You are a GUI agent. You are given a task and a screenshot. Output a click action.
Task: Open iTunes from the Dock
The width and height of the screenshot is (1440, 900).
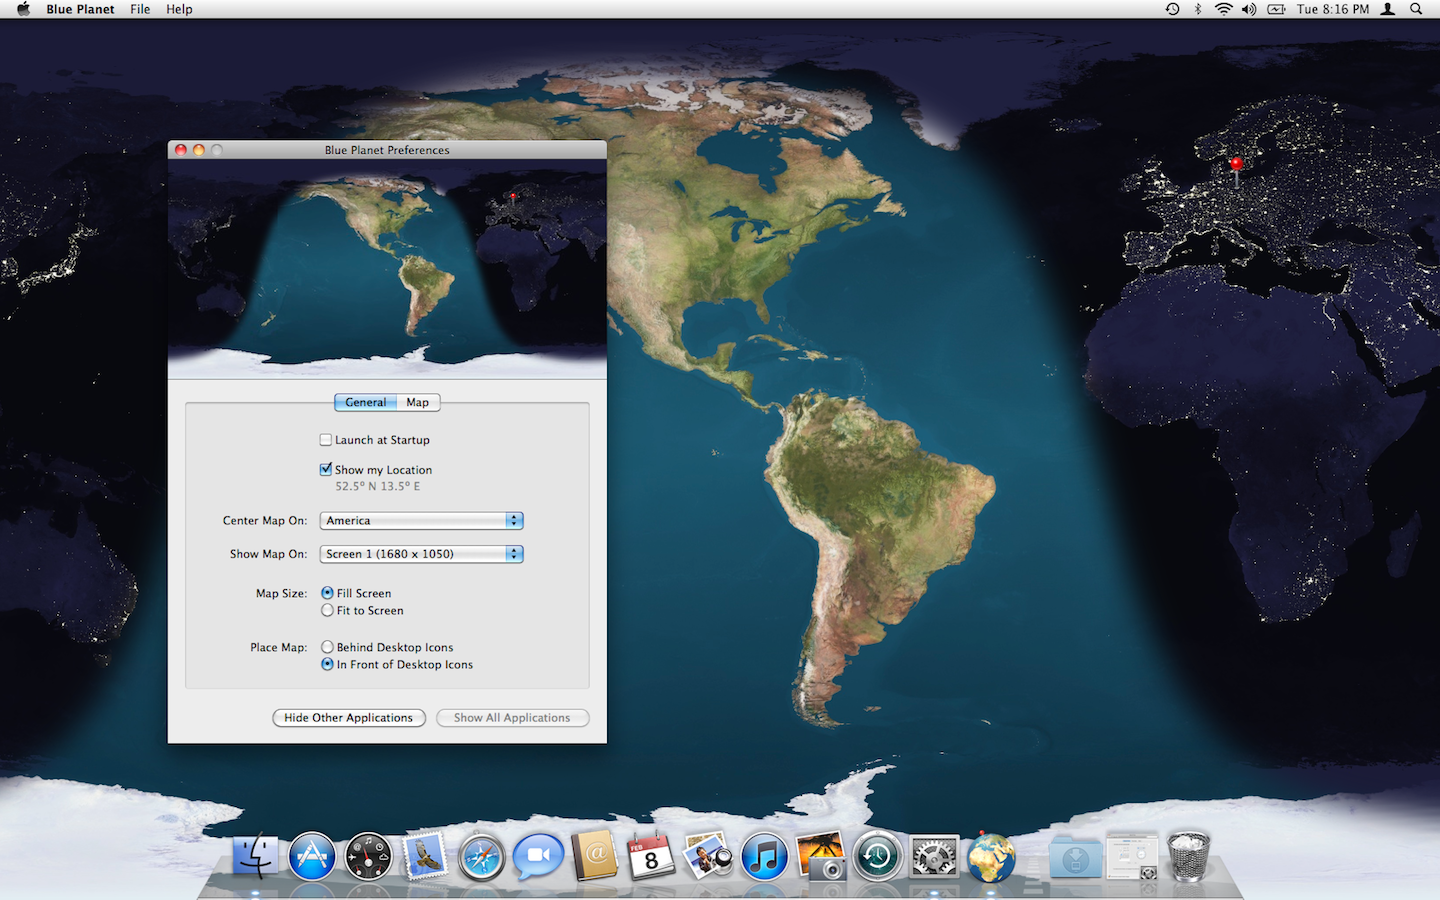tap(764, 858)
